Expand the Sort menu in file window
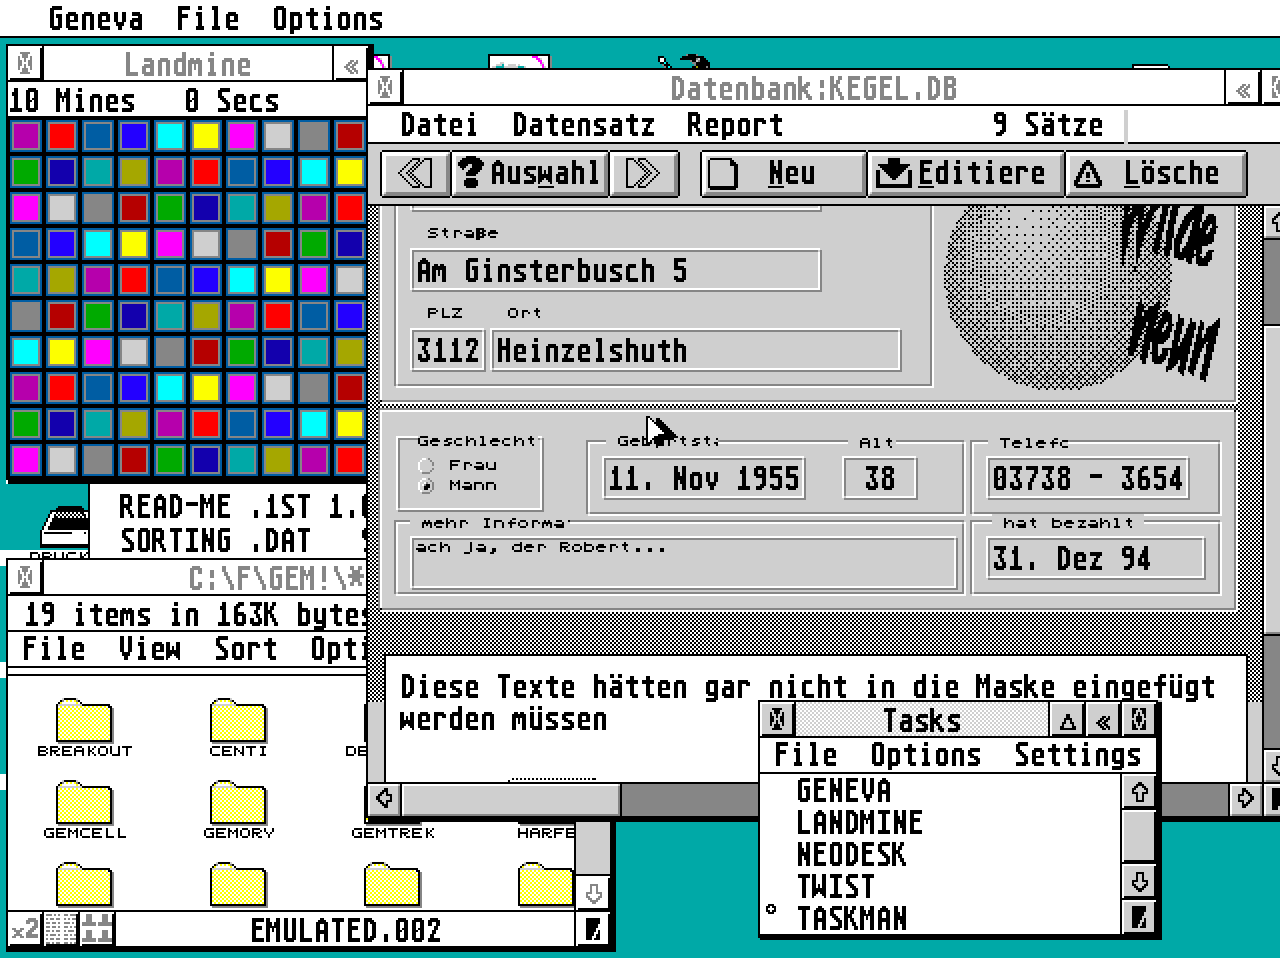 [x=245, y=649]
